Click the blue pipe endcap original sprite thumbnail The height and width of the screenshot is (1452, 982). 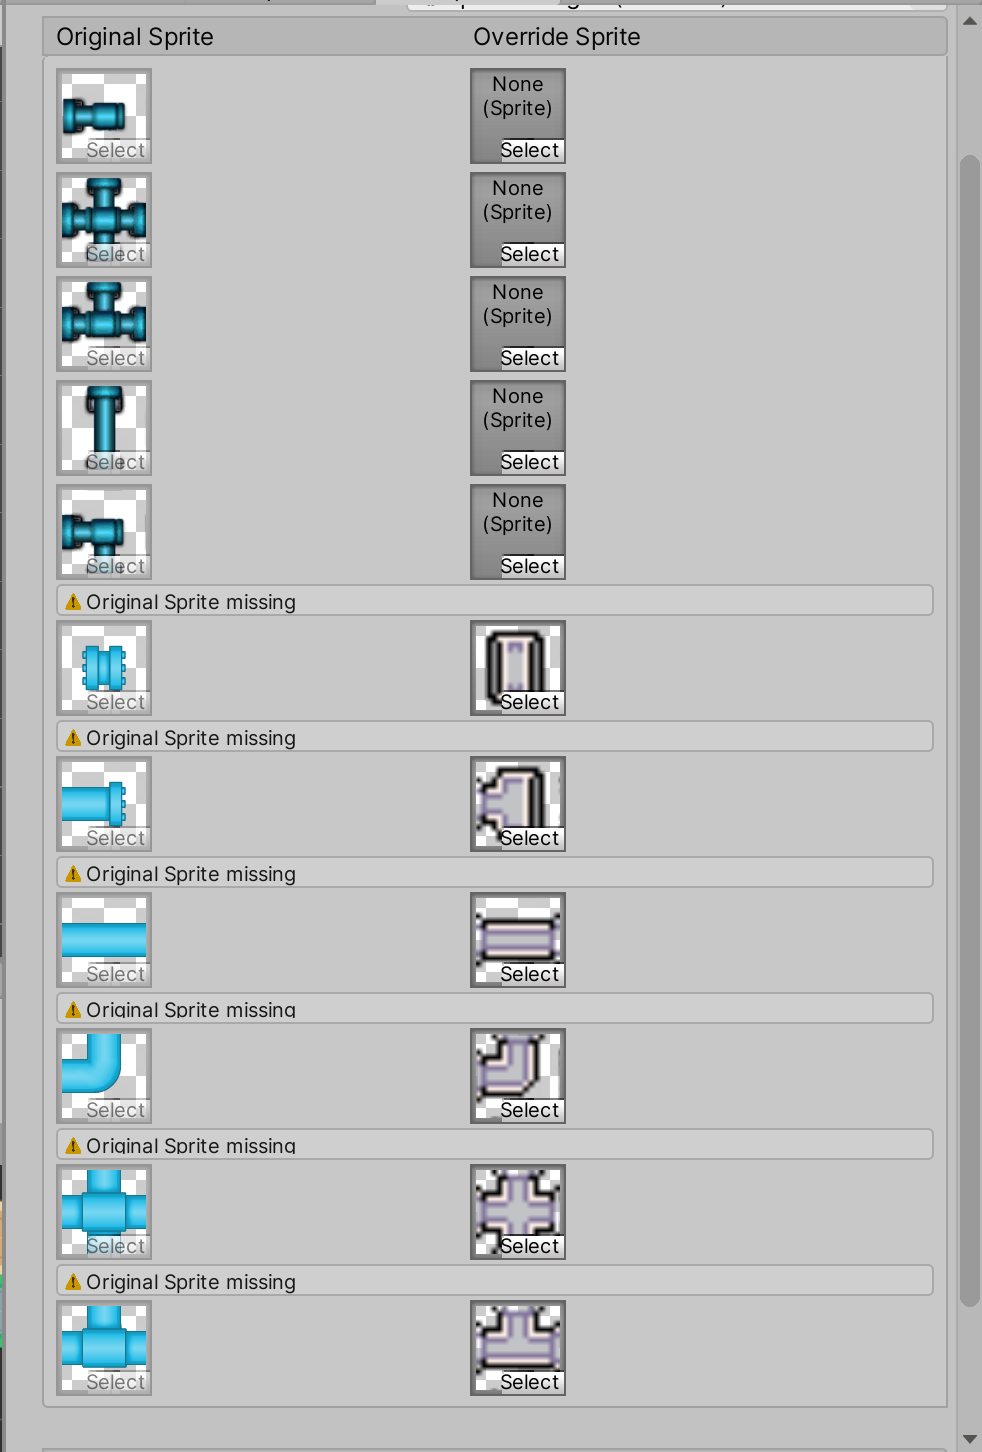coord(104,108)
